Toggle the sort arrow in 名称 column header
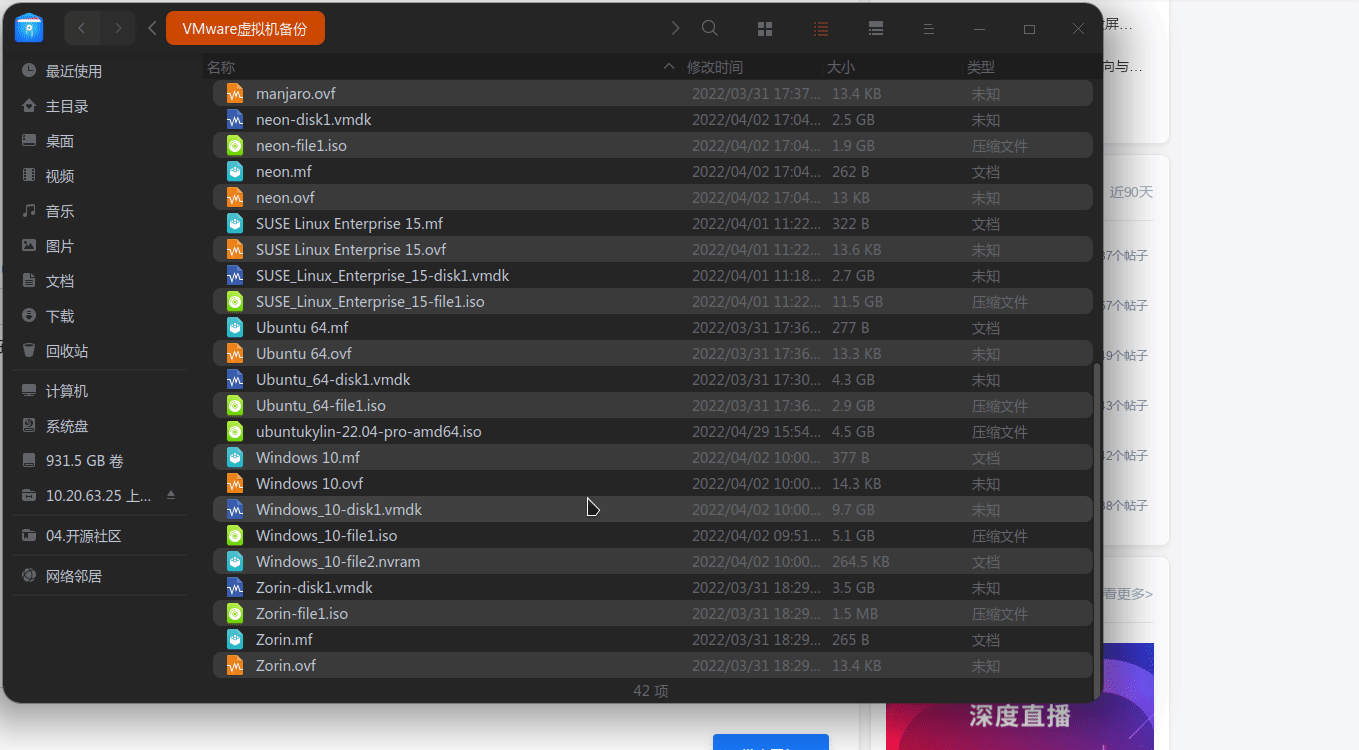 click(x=669, y=67)
